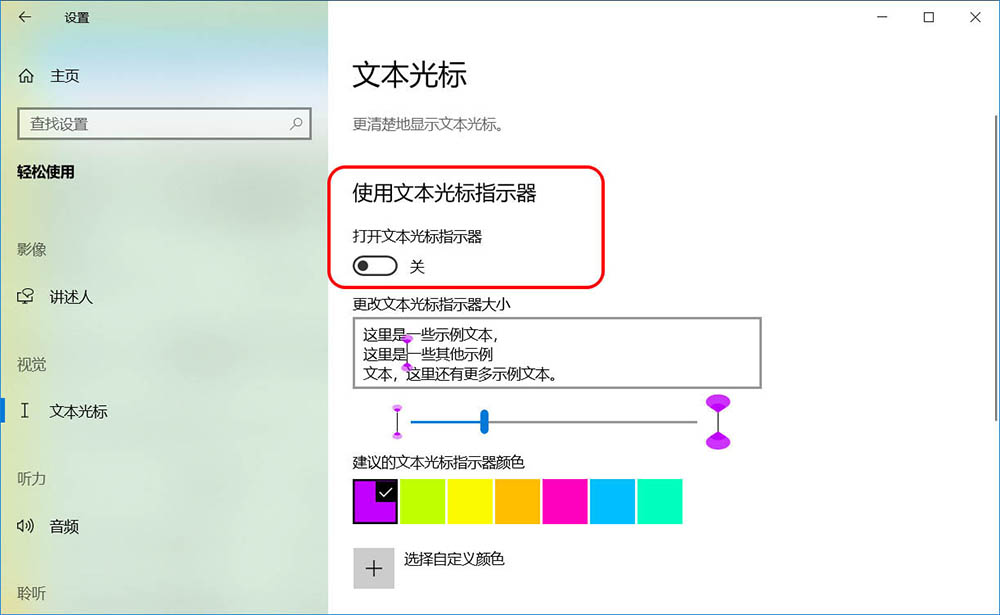Click the 设置 window title text
This screenshot has height=615, width=1000.
77,18
